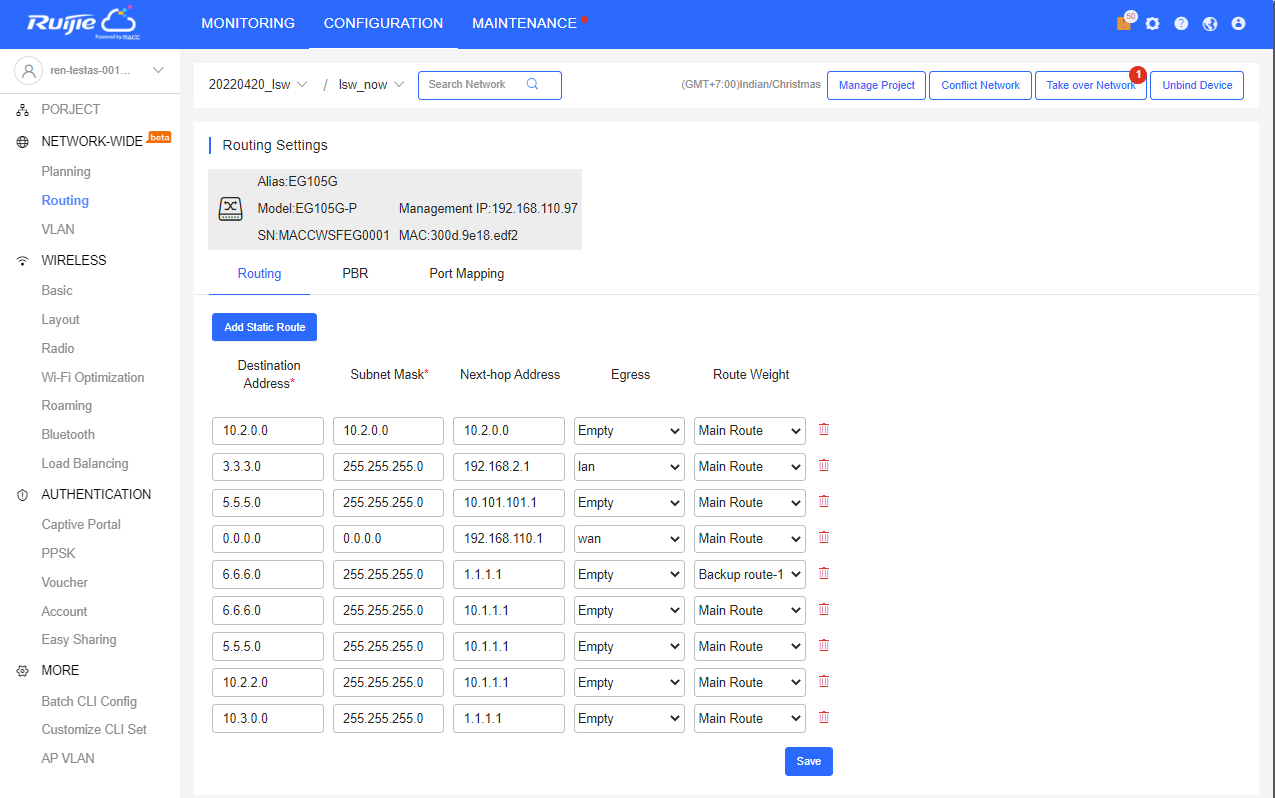Screen dimensions: 1275x798
Task: Open the settings gear in top bar
Action: pyautogui.click(x=1152, y=23)
